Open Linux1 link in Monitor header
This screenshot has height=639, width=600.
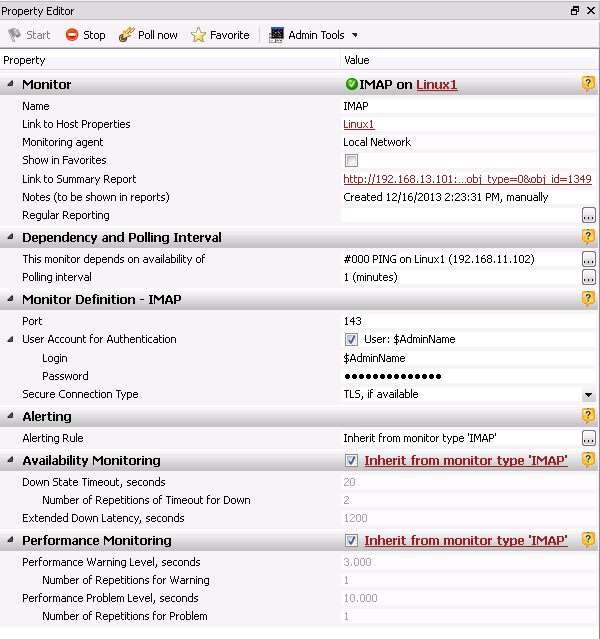tap(437, 84)
